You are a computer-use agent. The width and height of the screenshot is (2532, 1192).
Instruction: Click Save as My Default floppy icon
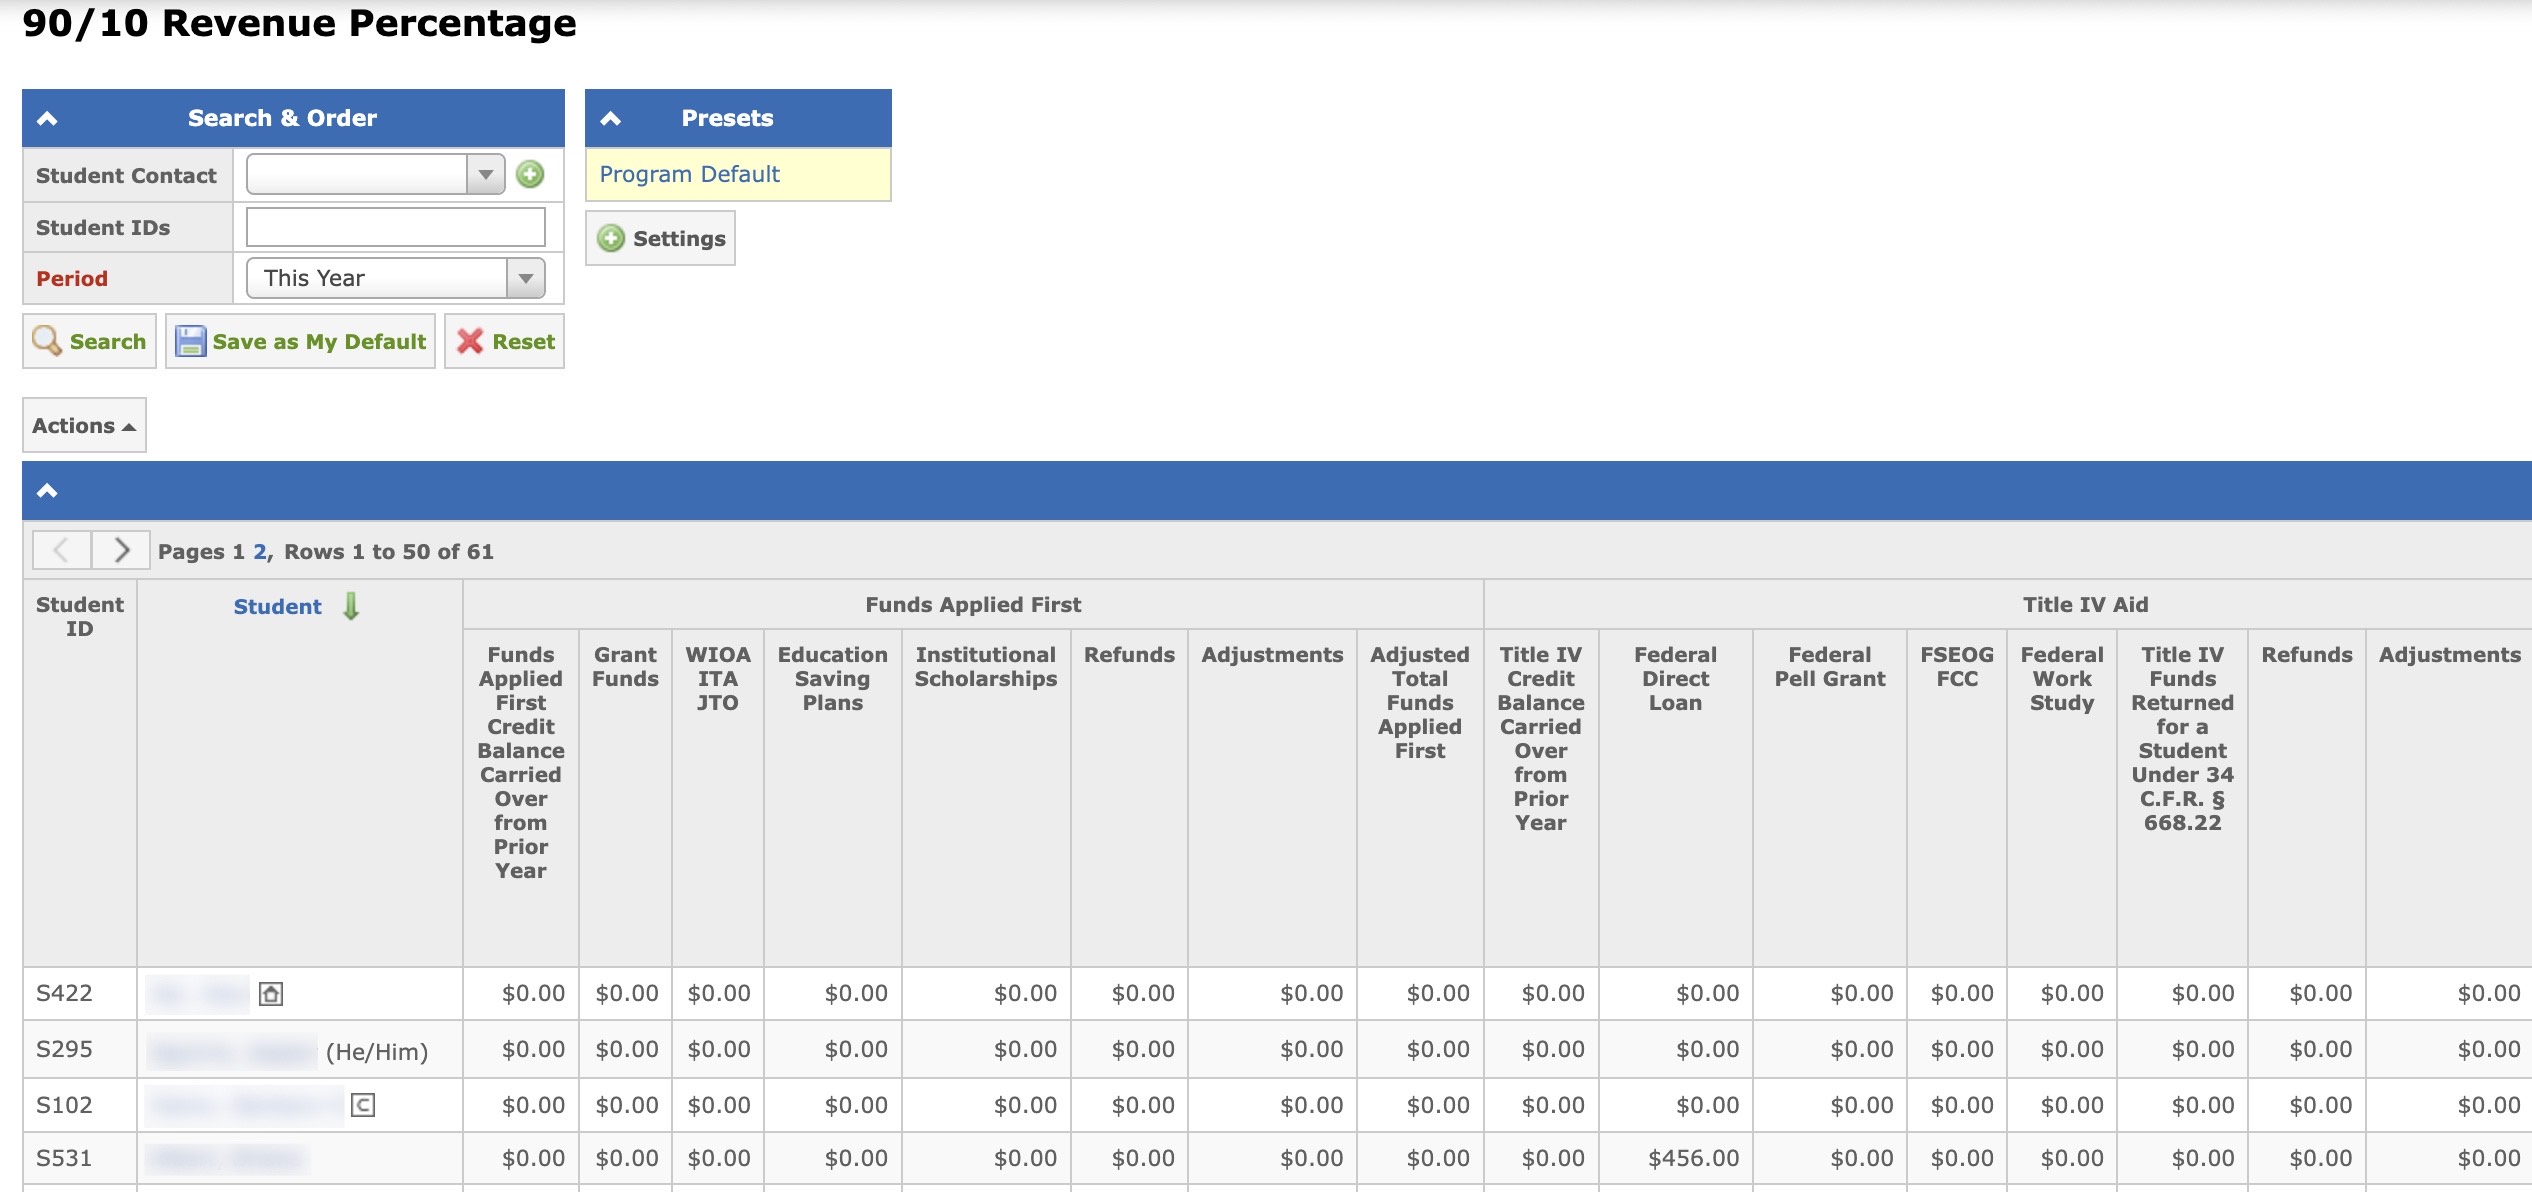[190, 341]
